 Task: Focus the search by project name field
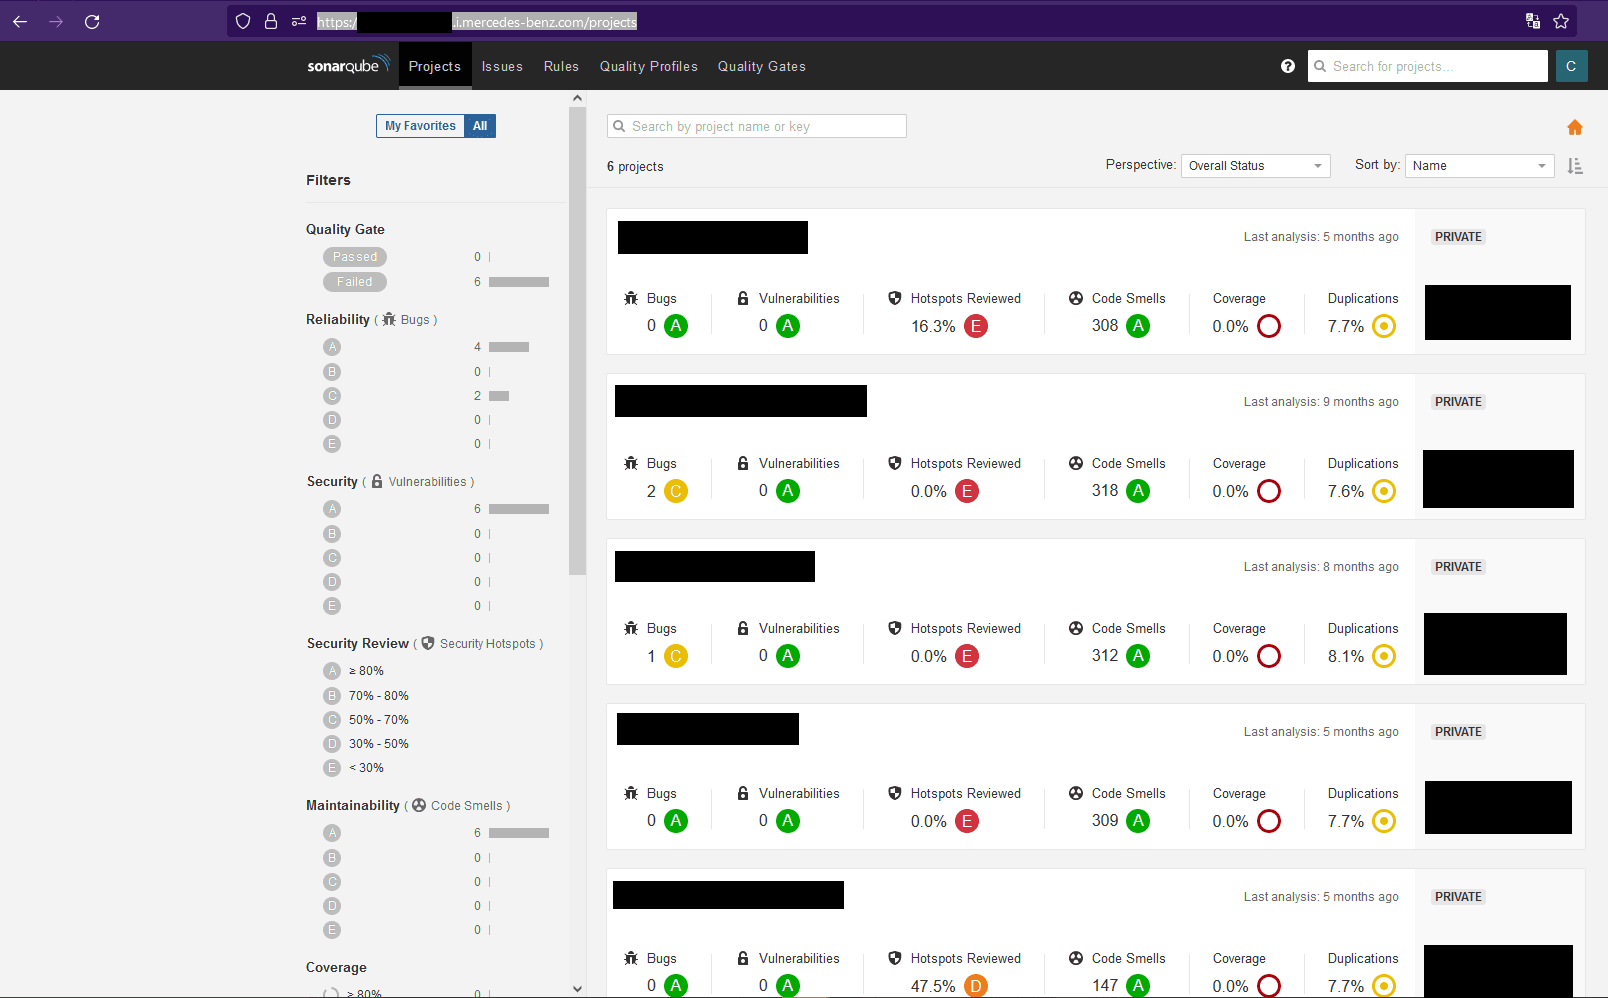757,126
